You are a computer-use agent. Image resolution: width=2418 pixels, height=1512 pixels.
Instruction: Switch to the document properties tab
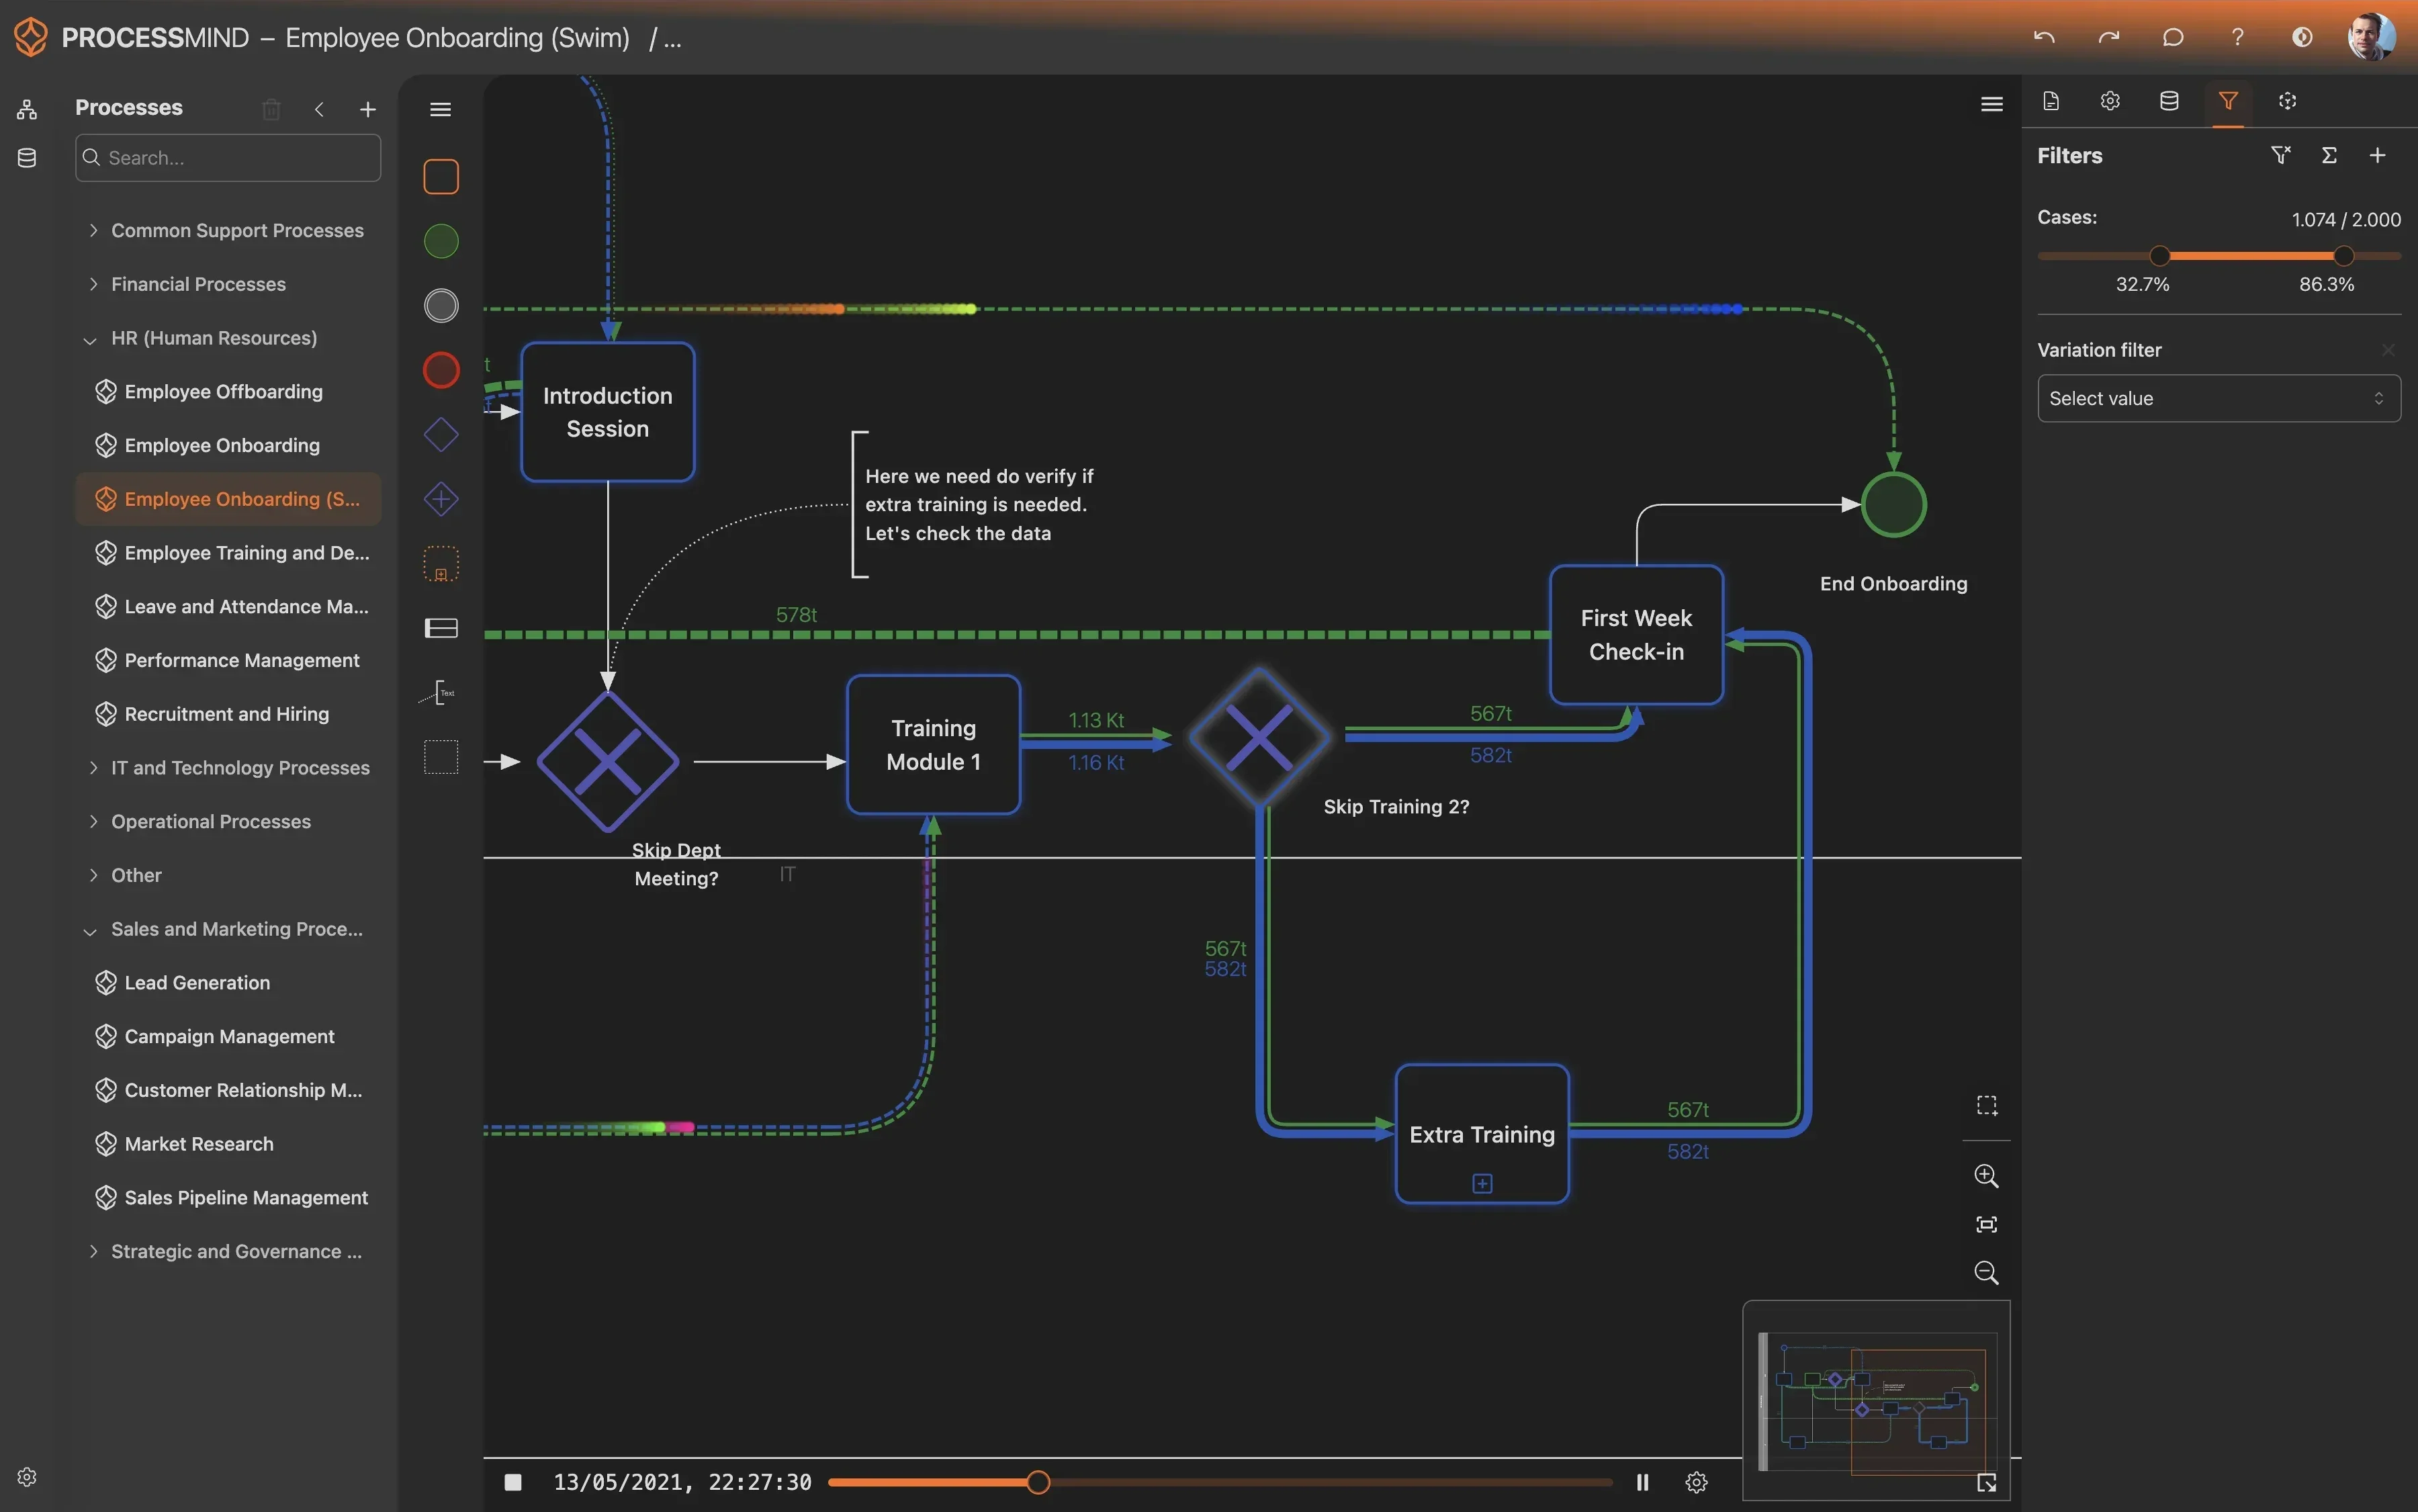[2051, 101]
